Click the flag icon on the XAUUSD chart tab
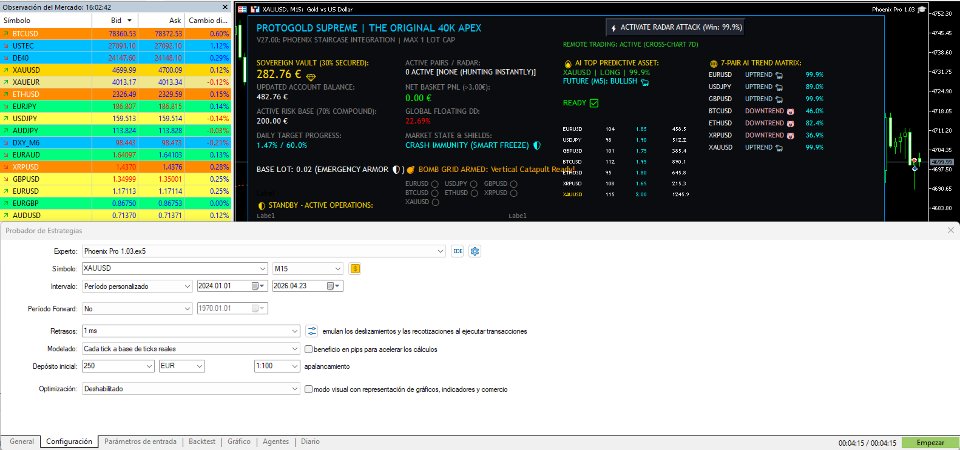This screenshot has height=450, width=960. [242, 9]
